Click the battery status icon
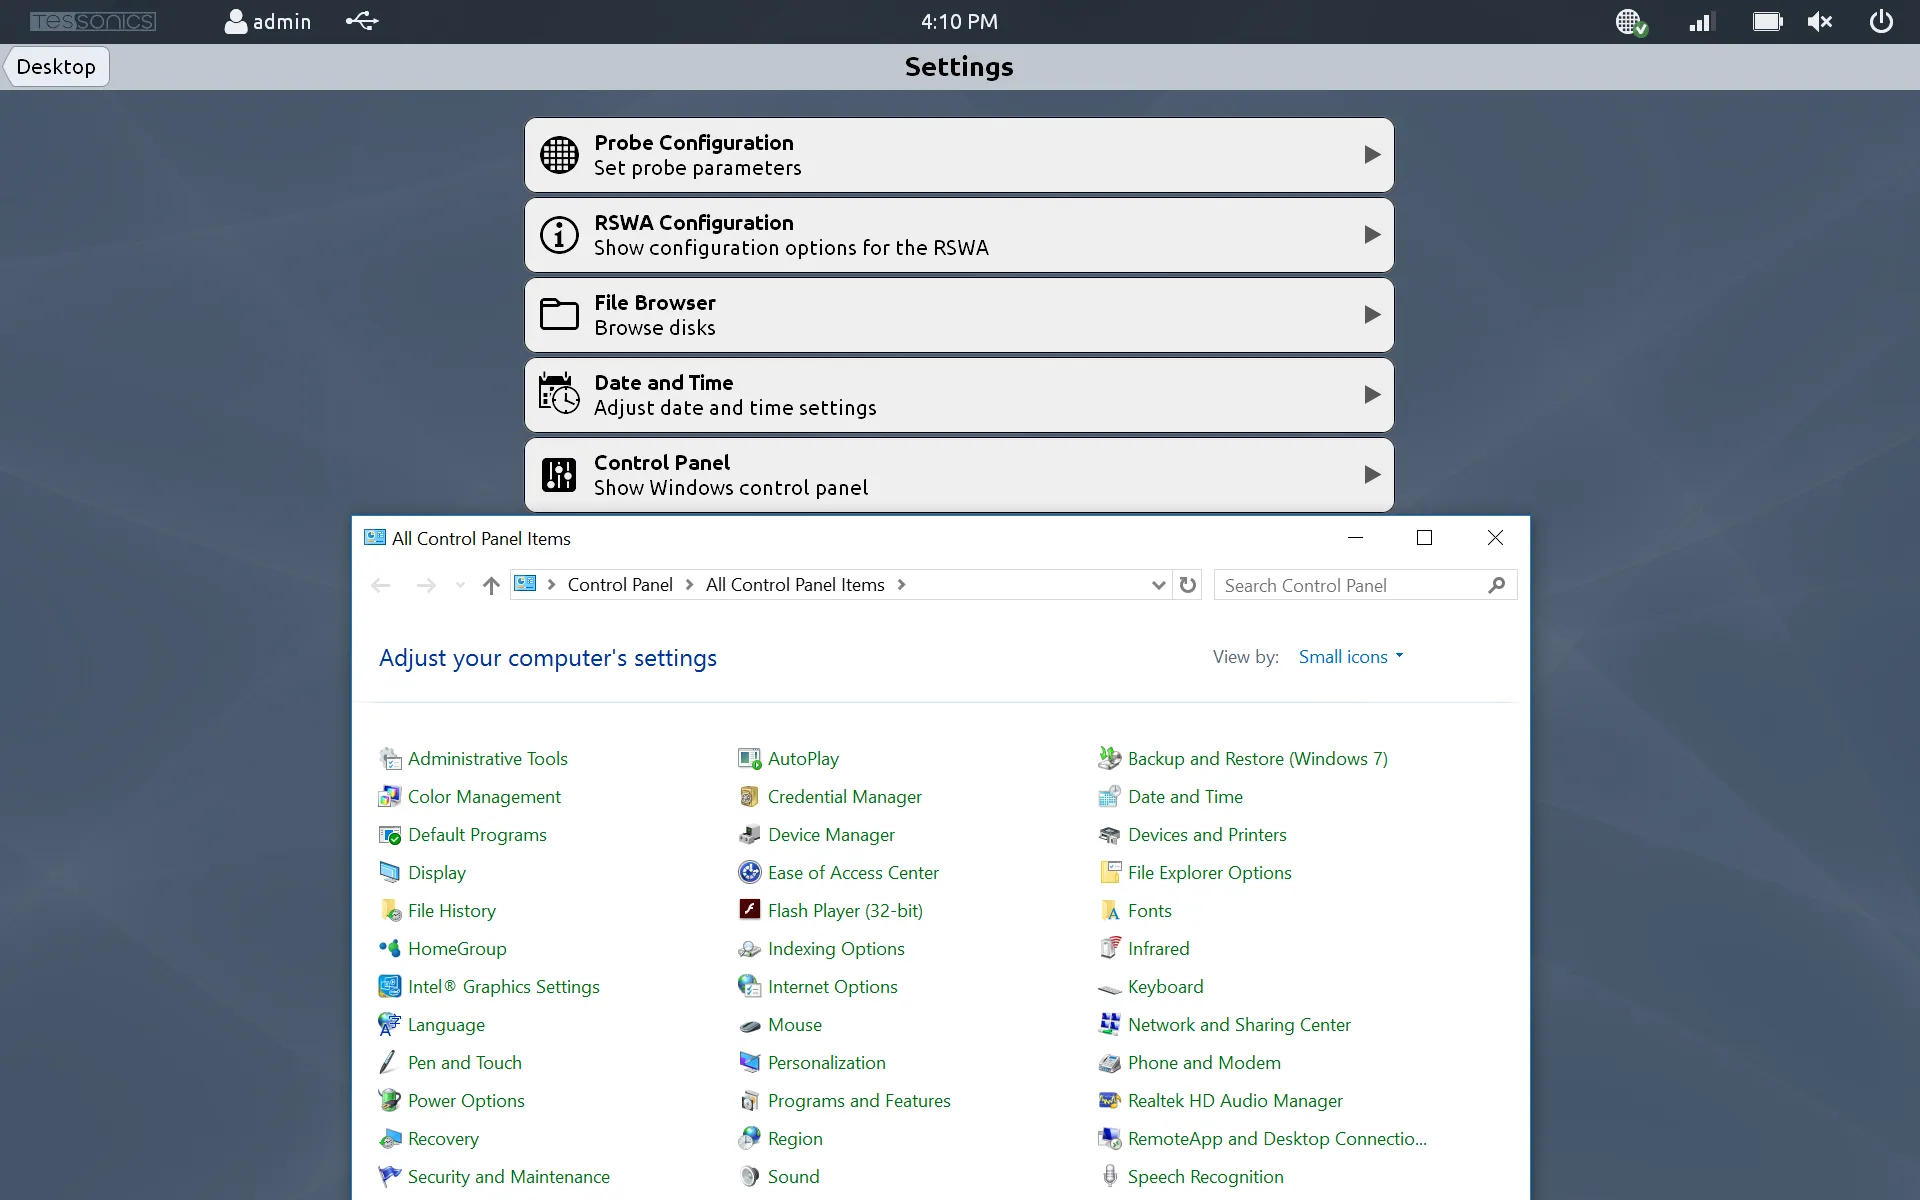Viewport: 1920px width, 1200px height. 1767,21
